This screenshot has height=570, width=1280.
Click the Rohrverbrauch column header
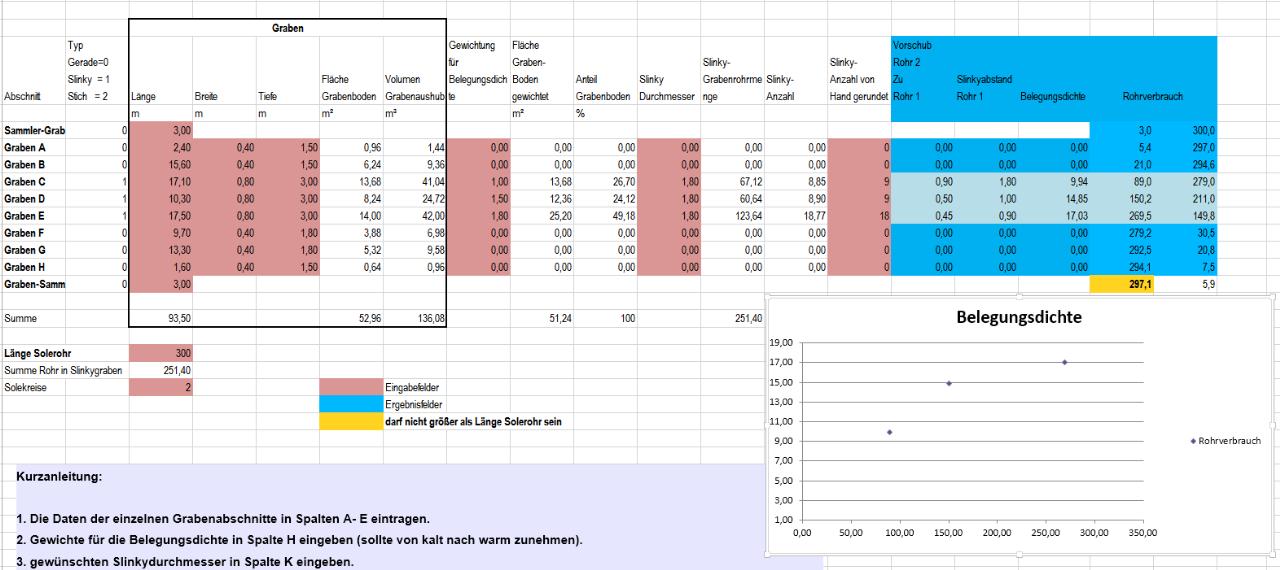click(x=1153, y=97)
